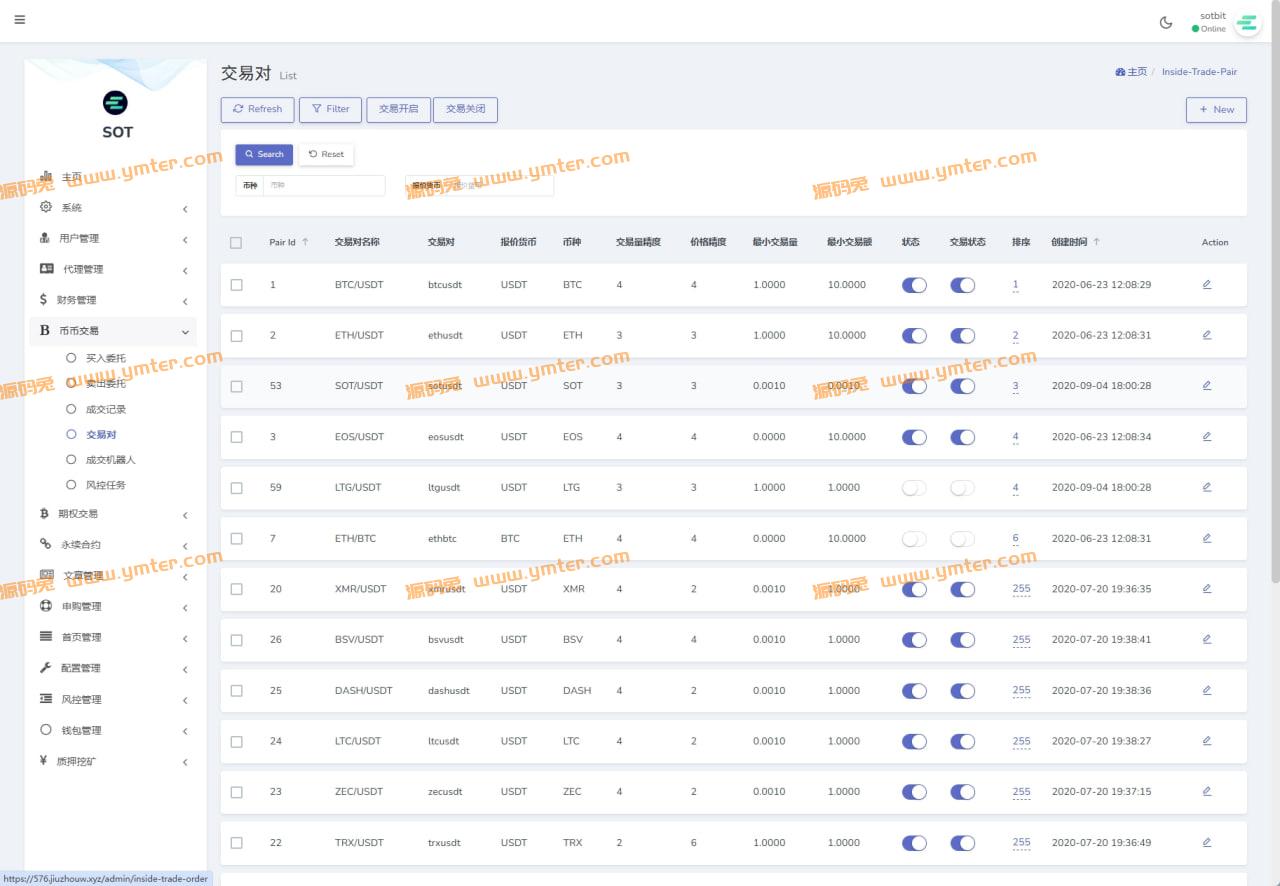The width and height of the screenshot is (1280, 886).
Task: Sort by 创建时间 arrow icon
Action: coord(1097,242)
